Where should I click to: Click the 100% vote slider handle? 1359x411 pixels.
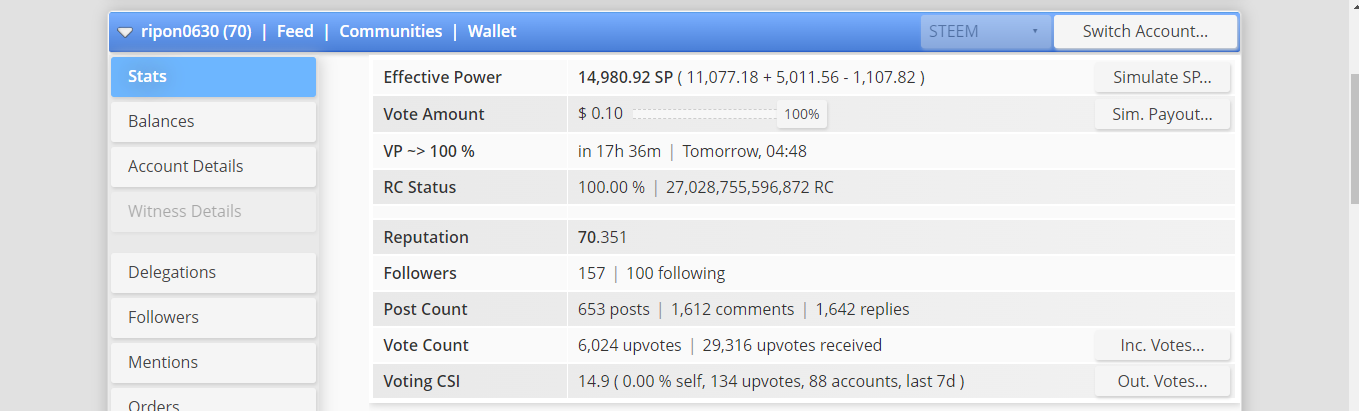click(x=802, y=114)
